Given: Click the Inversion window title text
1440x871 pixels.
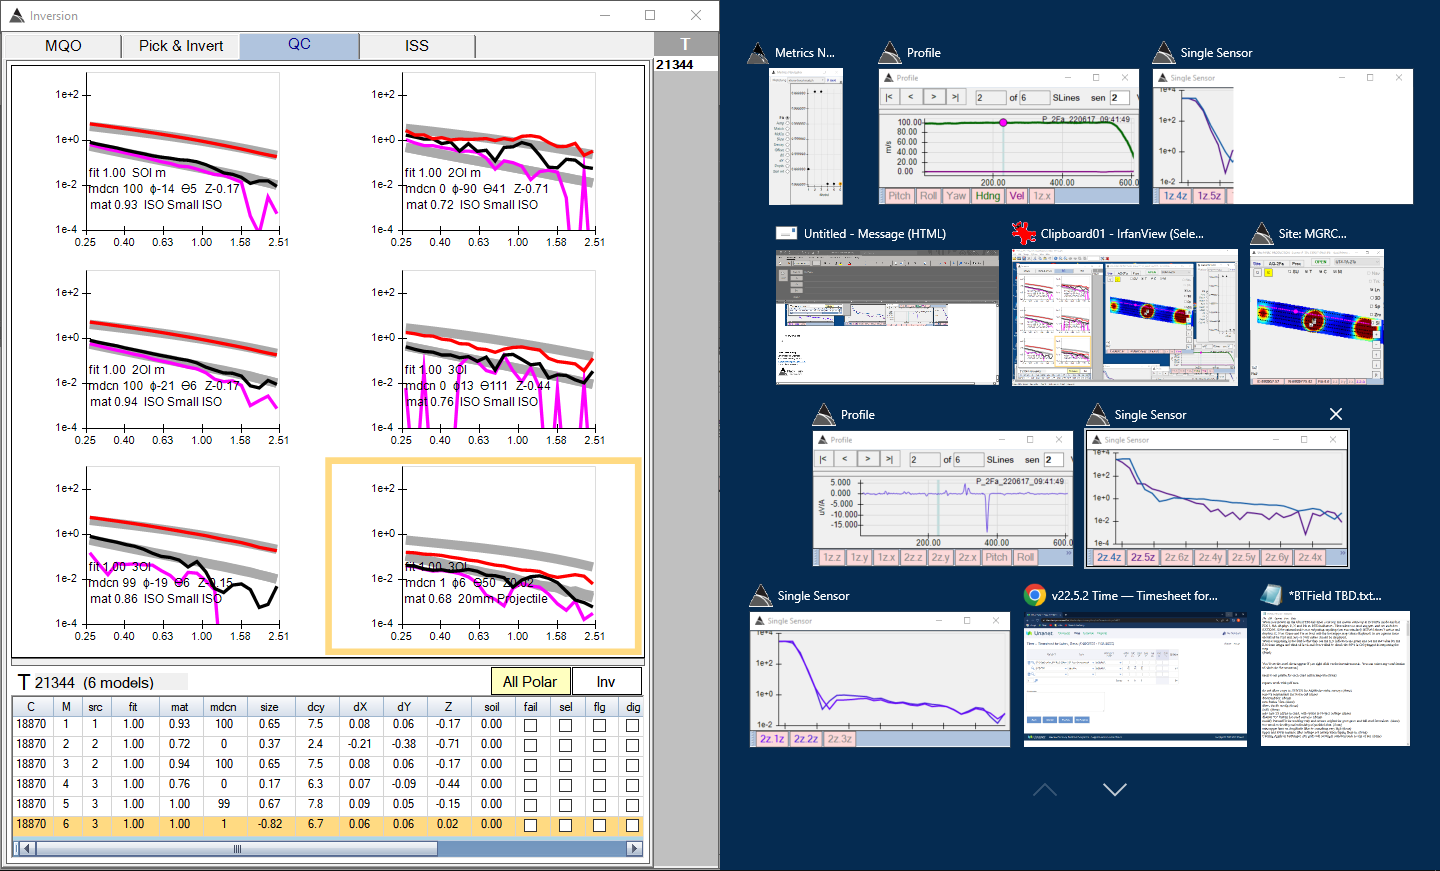Looking at the screenshot, I should [x=53, y=16].
